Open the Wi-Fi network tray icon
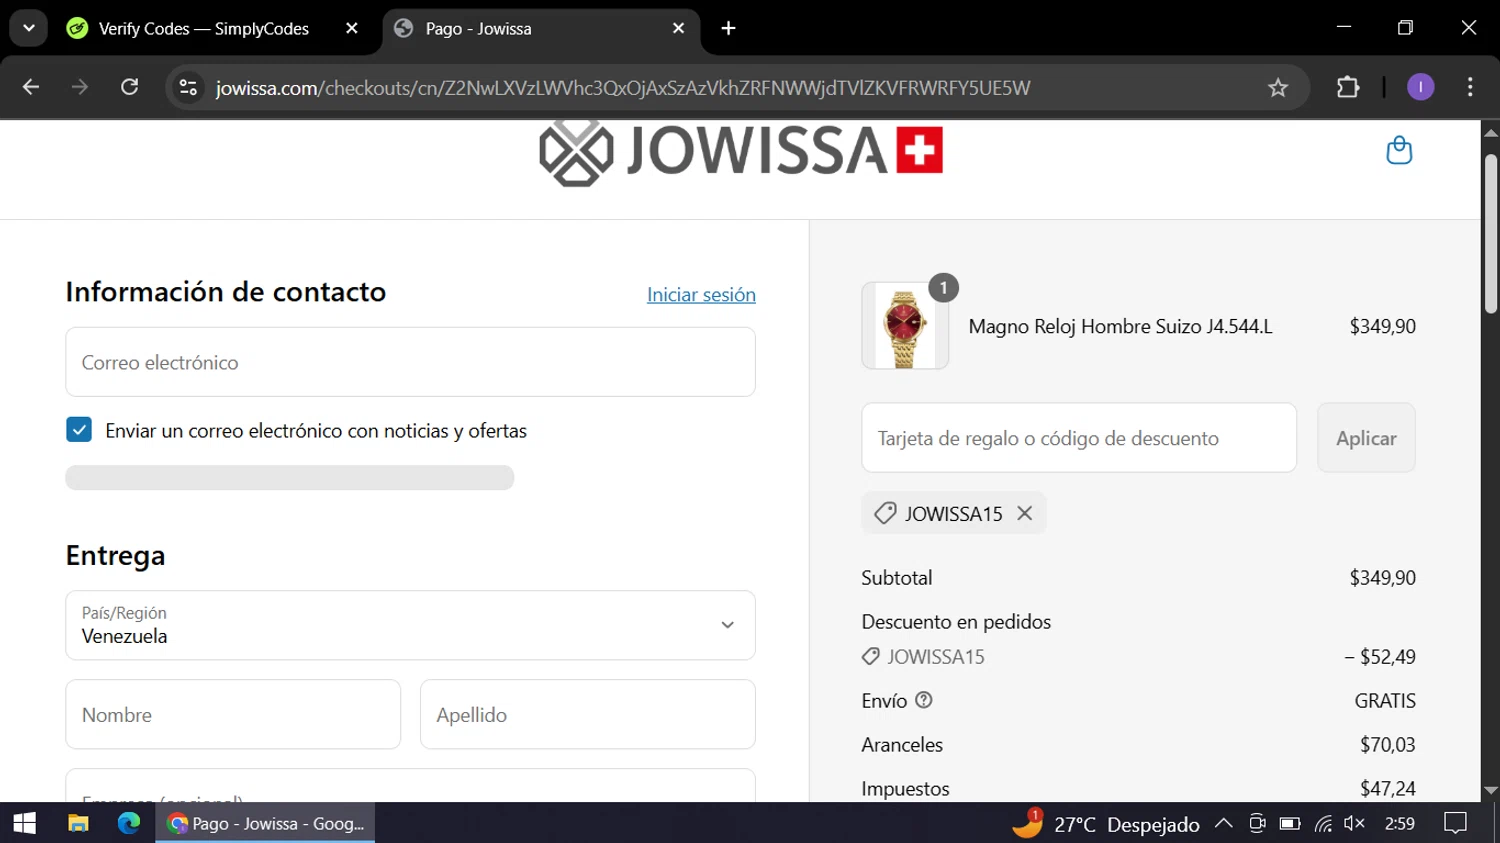Screen dimensions: 1500x843 1323,824
